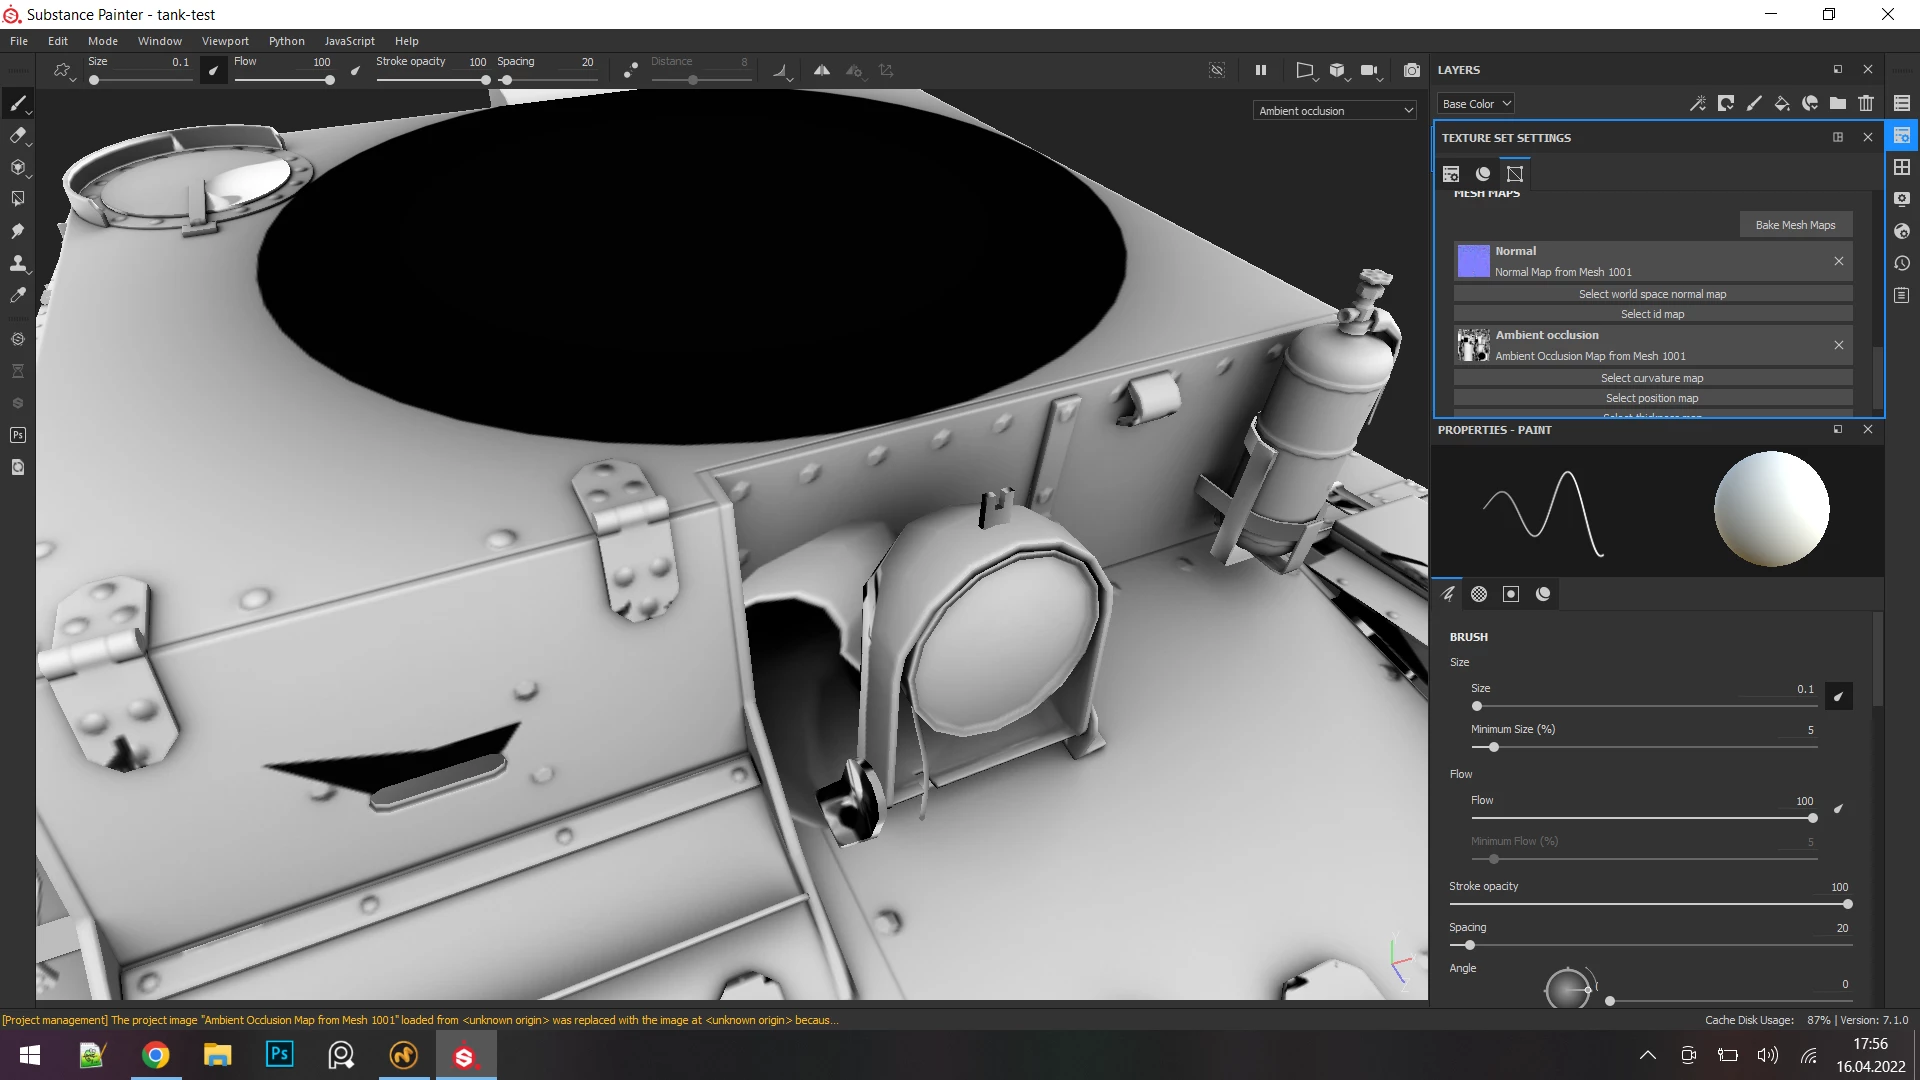Click the Stroke opacity slider in Properties

(x=1650, y=904)
